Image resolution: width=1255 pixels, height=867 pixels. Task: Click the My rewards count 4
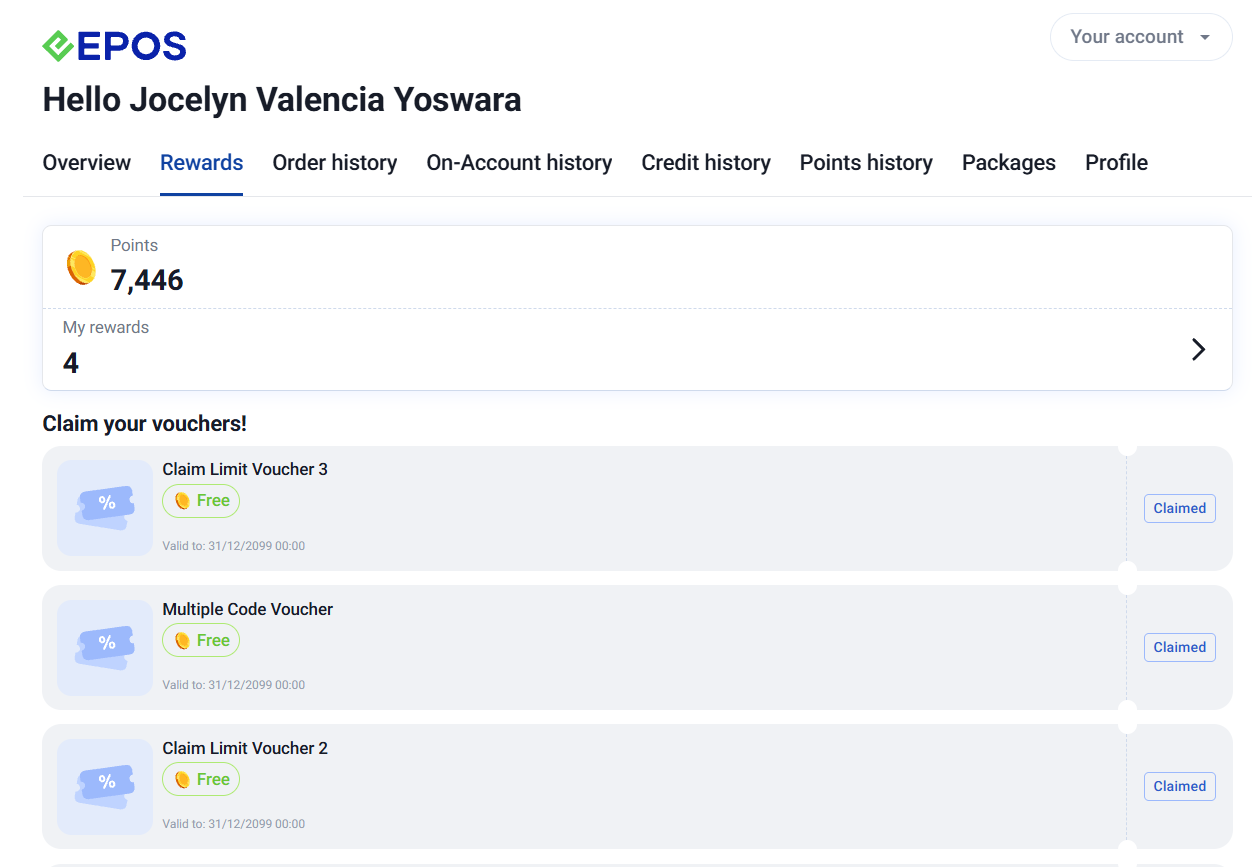[71, 362]
